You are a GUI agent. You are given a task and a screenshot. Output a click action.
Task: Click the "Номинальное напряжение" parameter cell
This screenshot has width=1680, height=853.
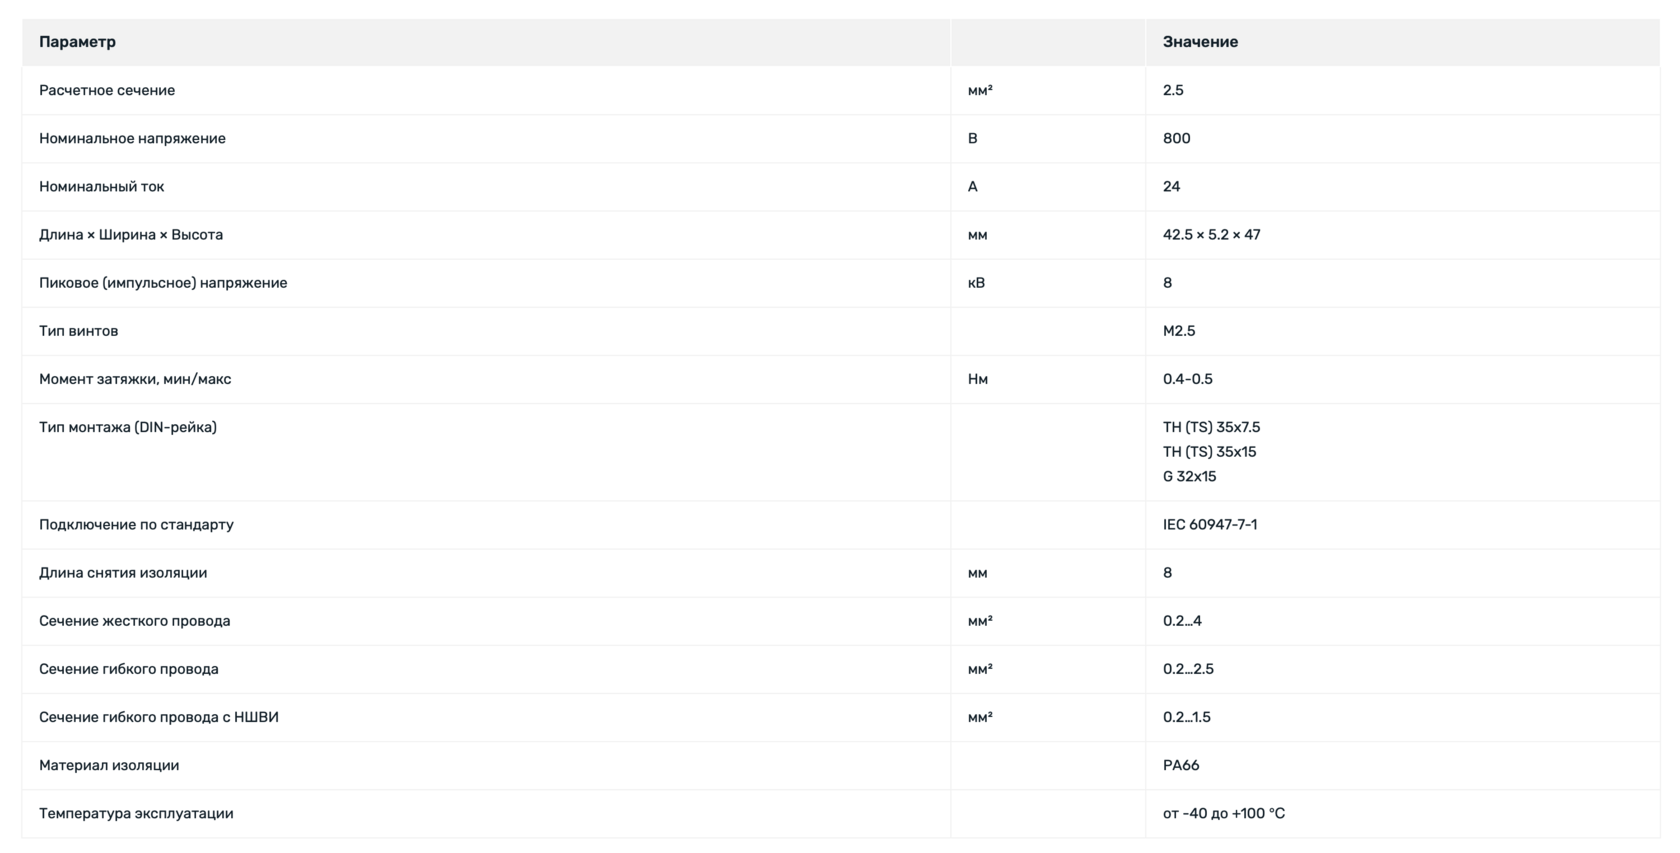[x=132, y=138]
